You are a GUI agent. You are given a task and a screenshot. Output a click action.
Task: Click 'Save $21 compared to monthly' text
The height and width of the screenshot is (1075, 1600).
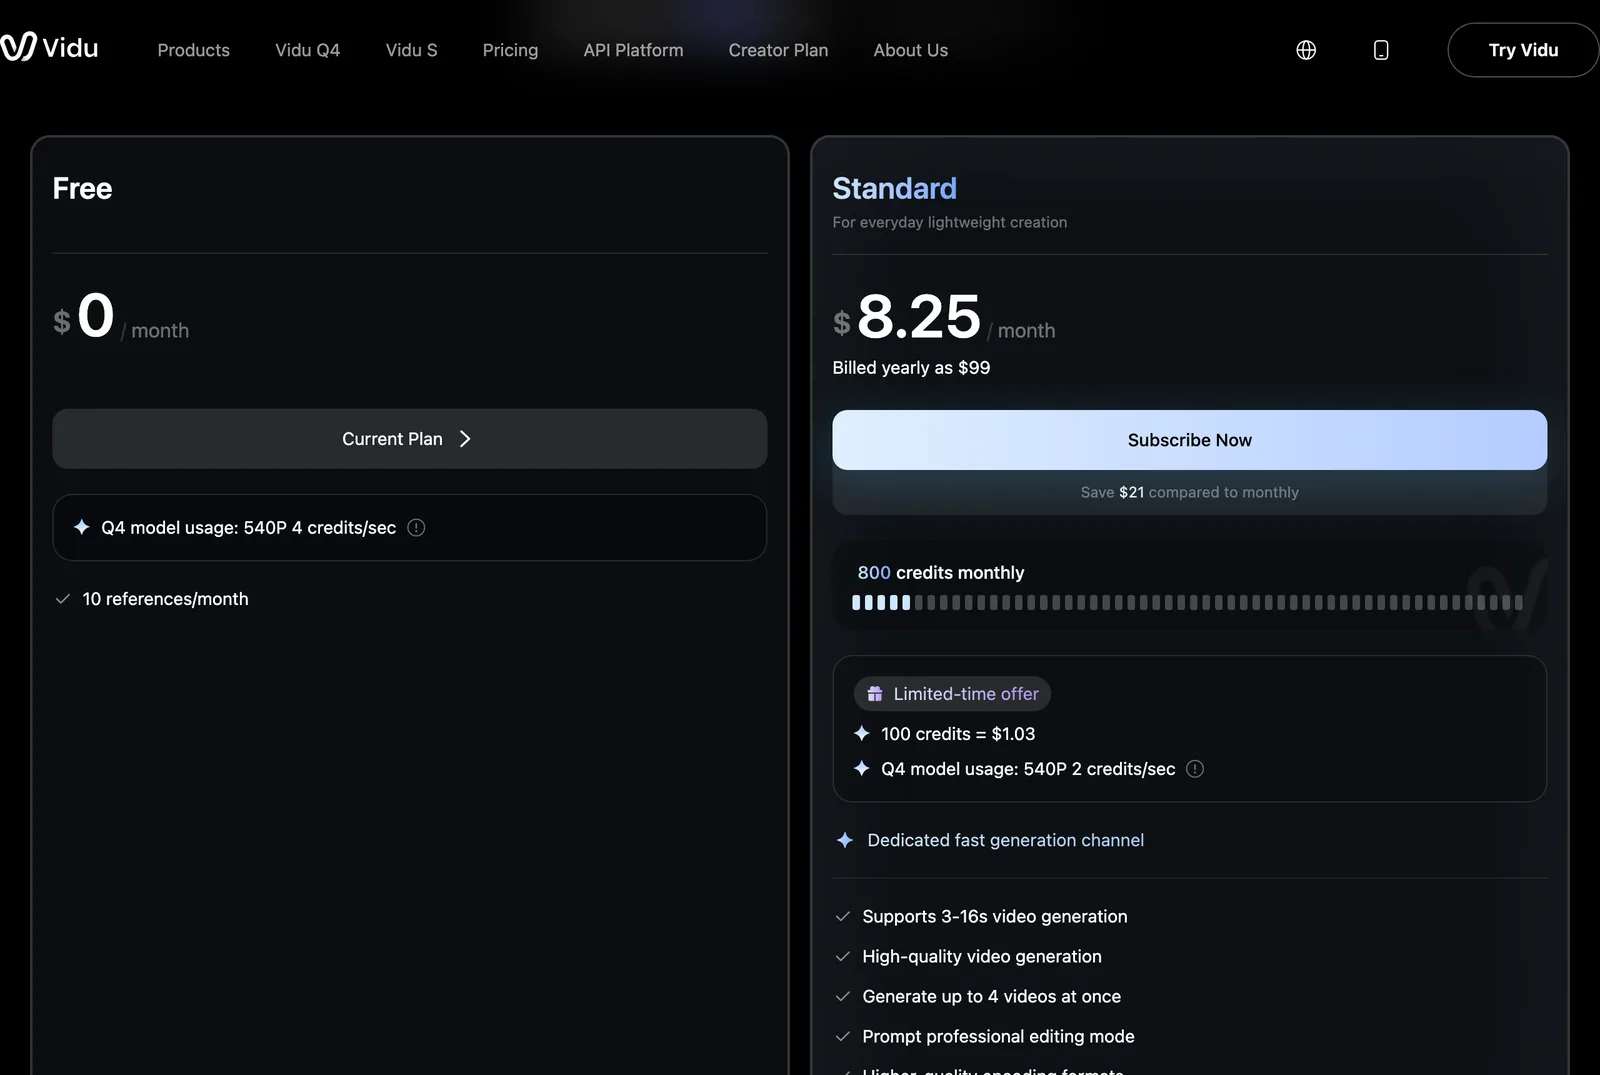[1189, 492]
